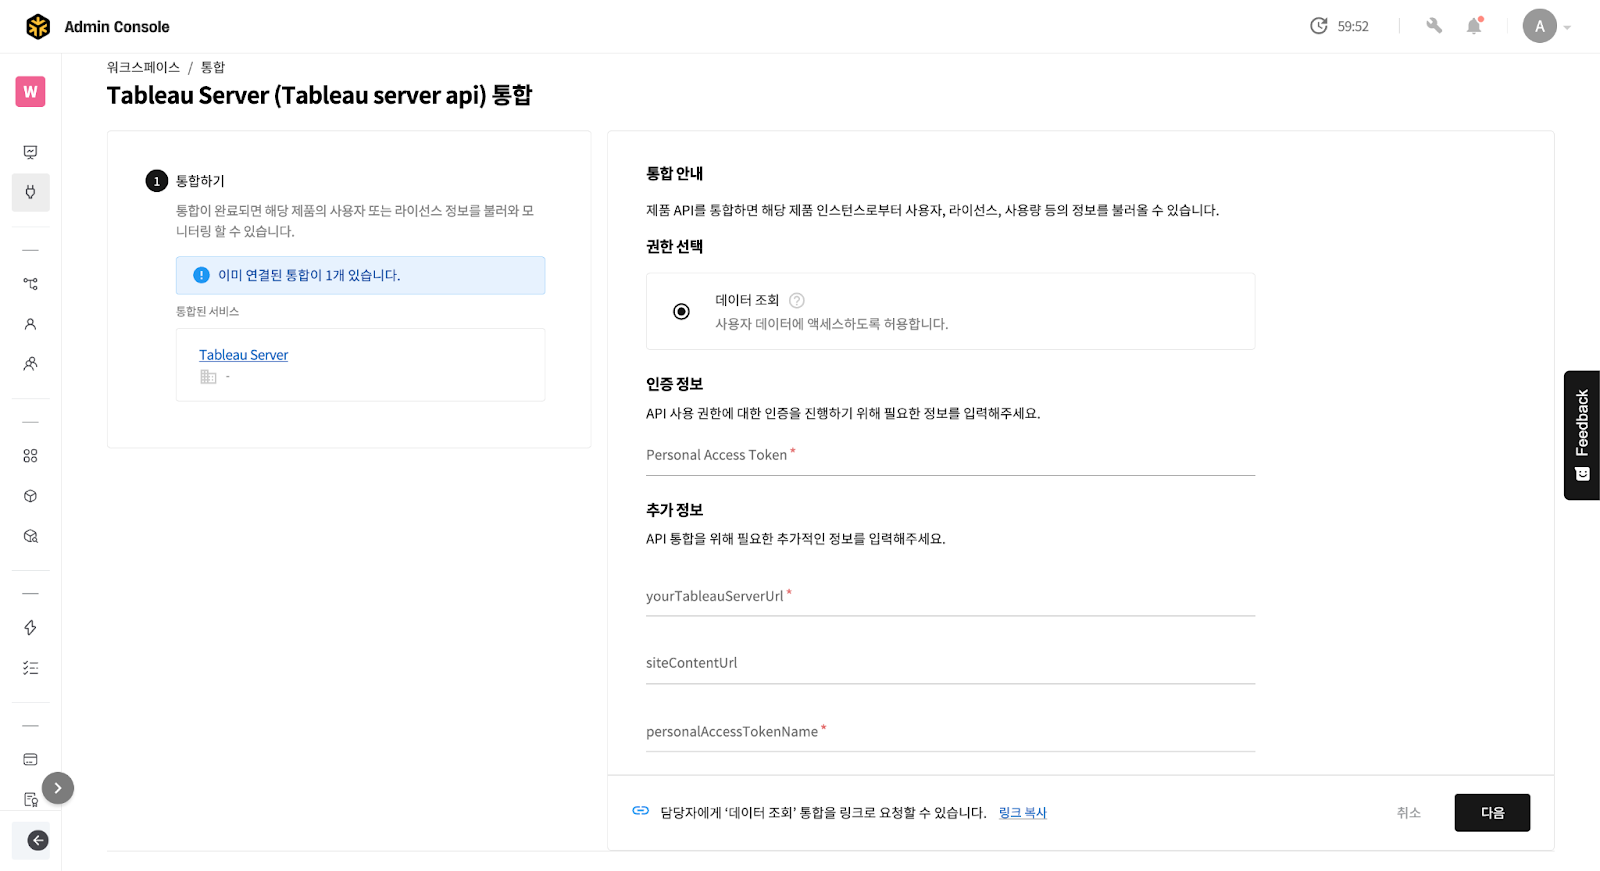Image resolution: width=1600 pixels, height=871 pixels.
Task: Click the 이미 연결된 통합이 1개 있습니다 notice
Action: 360,275
